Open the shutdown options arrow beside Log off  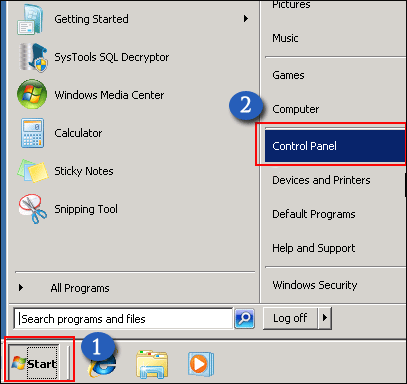(x=325, y=318)
